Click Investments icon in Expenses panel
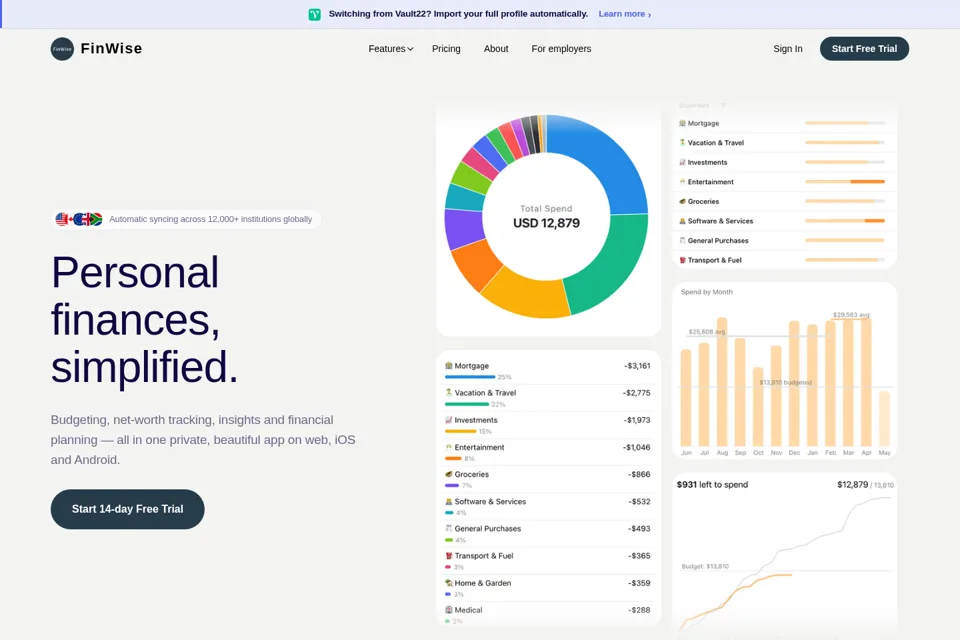960x640 pixels. (x=683, y=162)
